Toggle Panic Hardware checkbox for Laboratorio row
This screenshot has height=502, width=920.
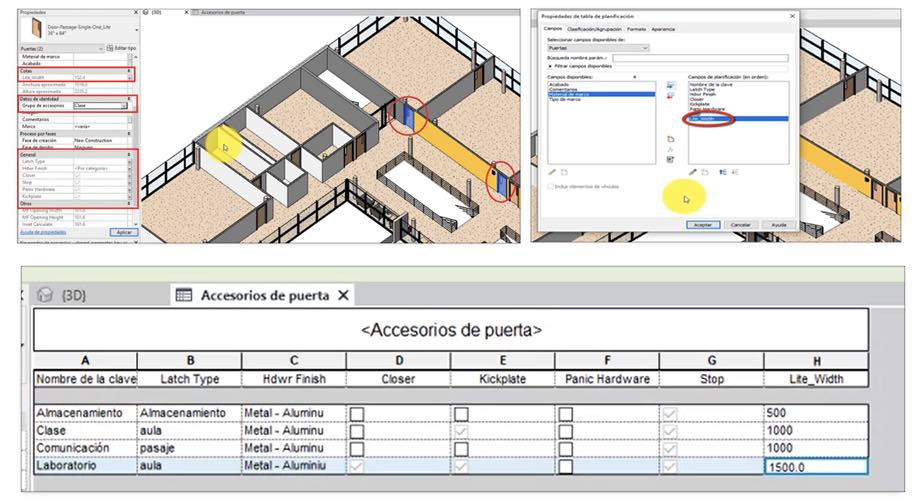tap(566, 467)
